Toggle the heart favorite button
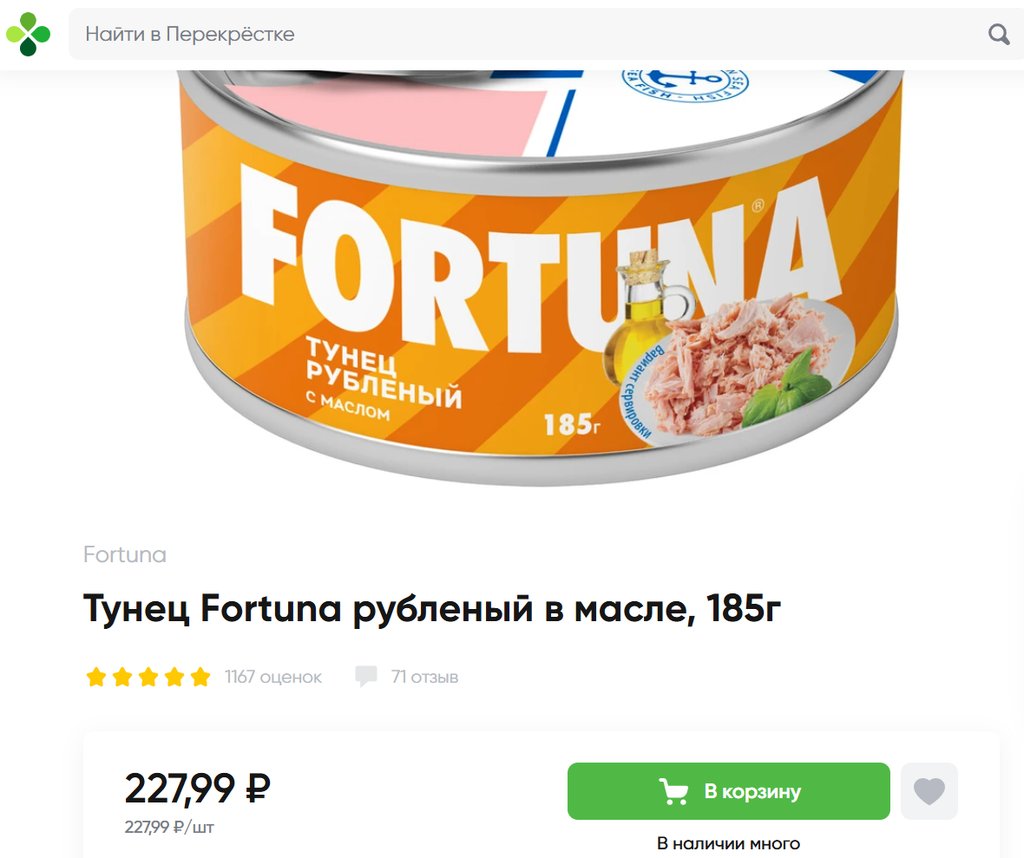Viewport: 1024px width, 858px height. (x=929, y=791)
